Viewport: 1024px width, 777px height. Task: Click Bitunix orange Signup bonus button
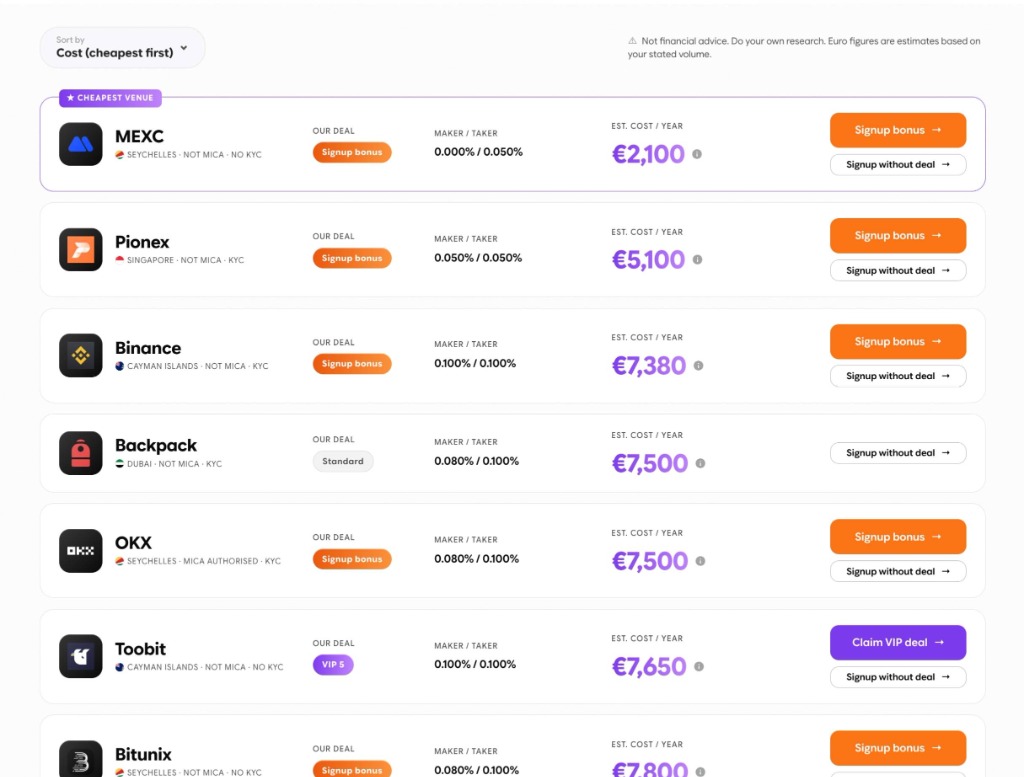pos(898,748)
